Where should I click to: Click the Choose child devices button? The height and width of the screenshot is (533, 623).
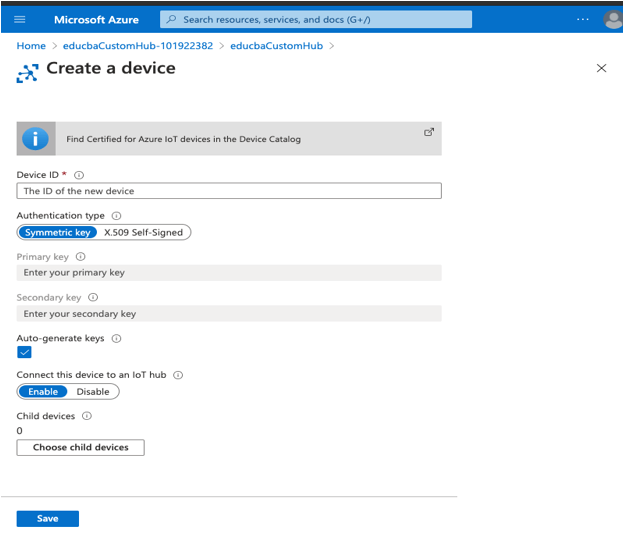[x=81, y=447]
